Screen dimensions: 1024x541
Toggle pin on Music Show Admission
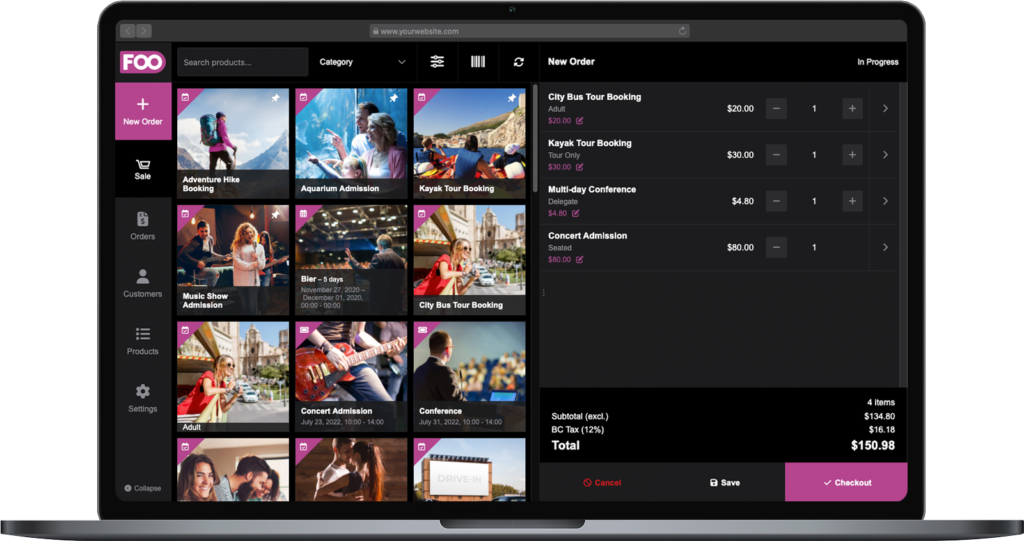pyautogui.click(x=276, y=214)
